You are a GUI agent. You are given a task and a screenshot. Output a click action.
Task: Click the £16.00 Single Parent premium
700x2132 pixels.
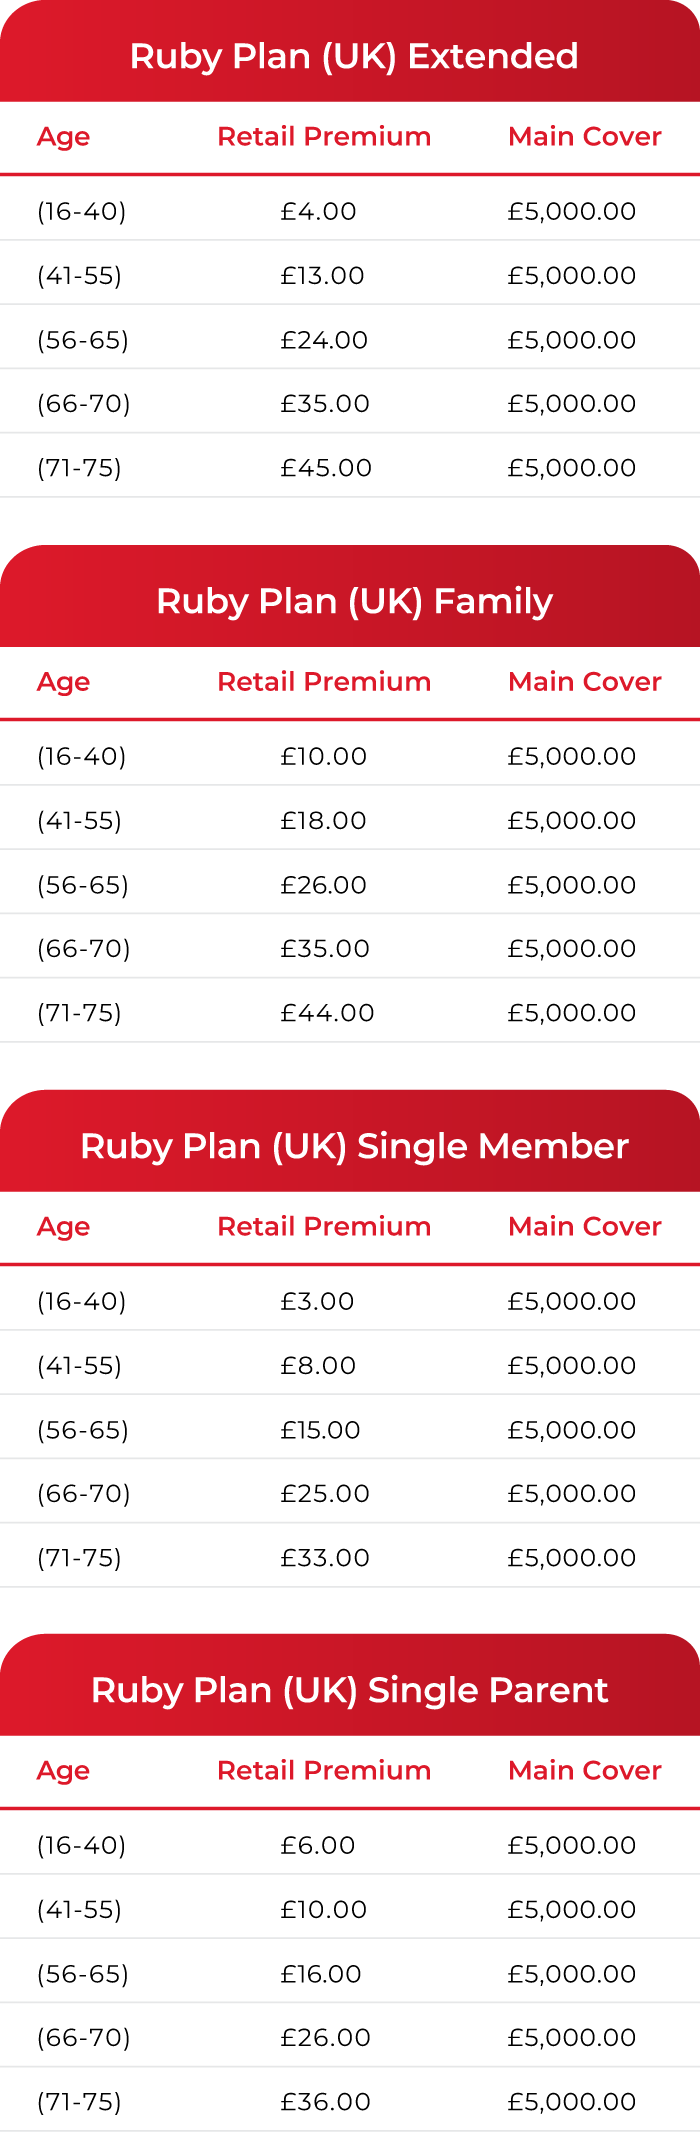(321, 1974)
